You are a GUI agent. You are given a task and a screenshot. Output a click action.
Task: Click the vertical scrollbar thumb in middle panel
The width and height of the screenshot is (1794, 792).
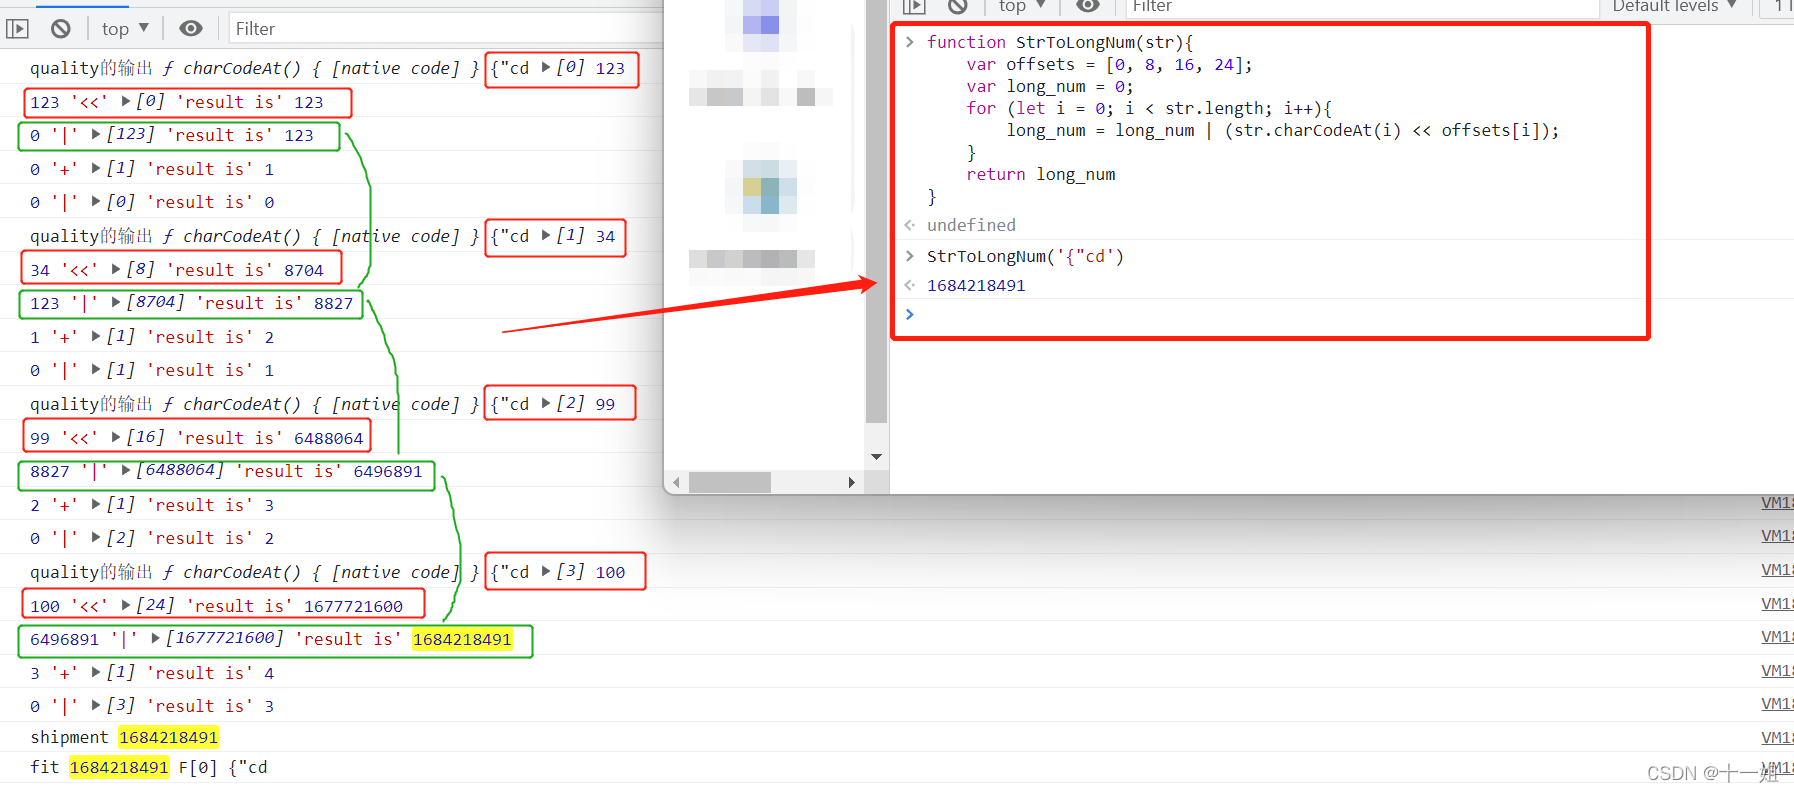tap(876, 212)
